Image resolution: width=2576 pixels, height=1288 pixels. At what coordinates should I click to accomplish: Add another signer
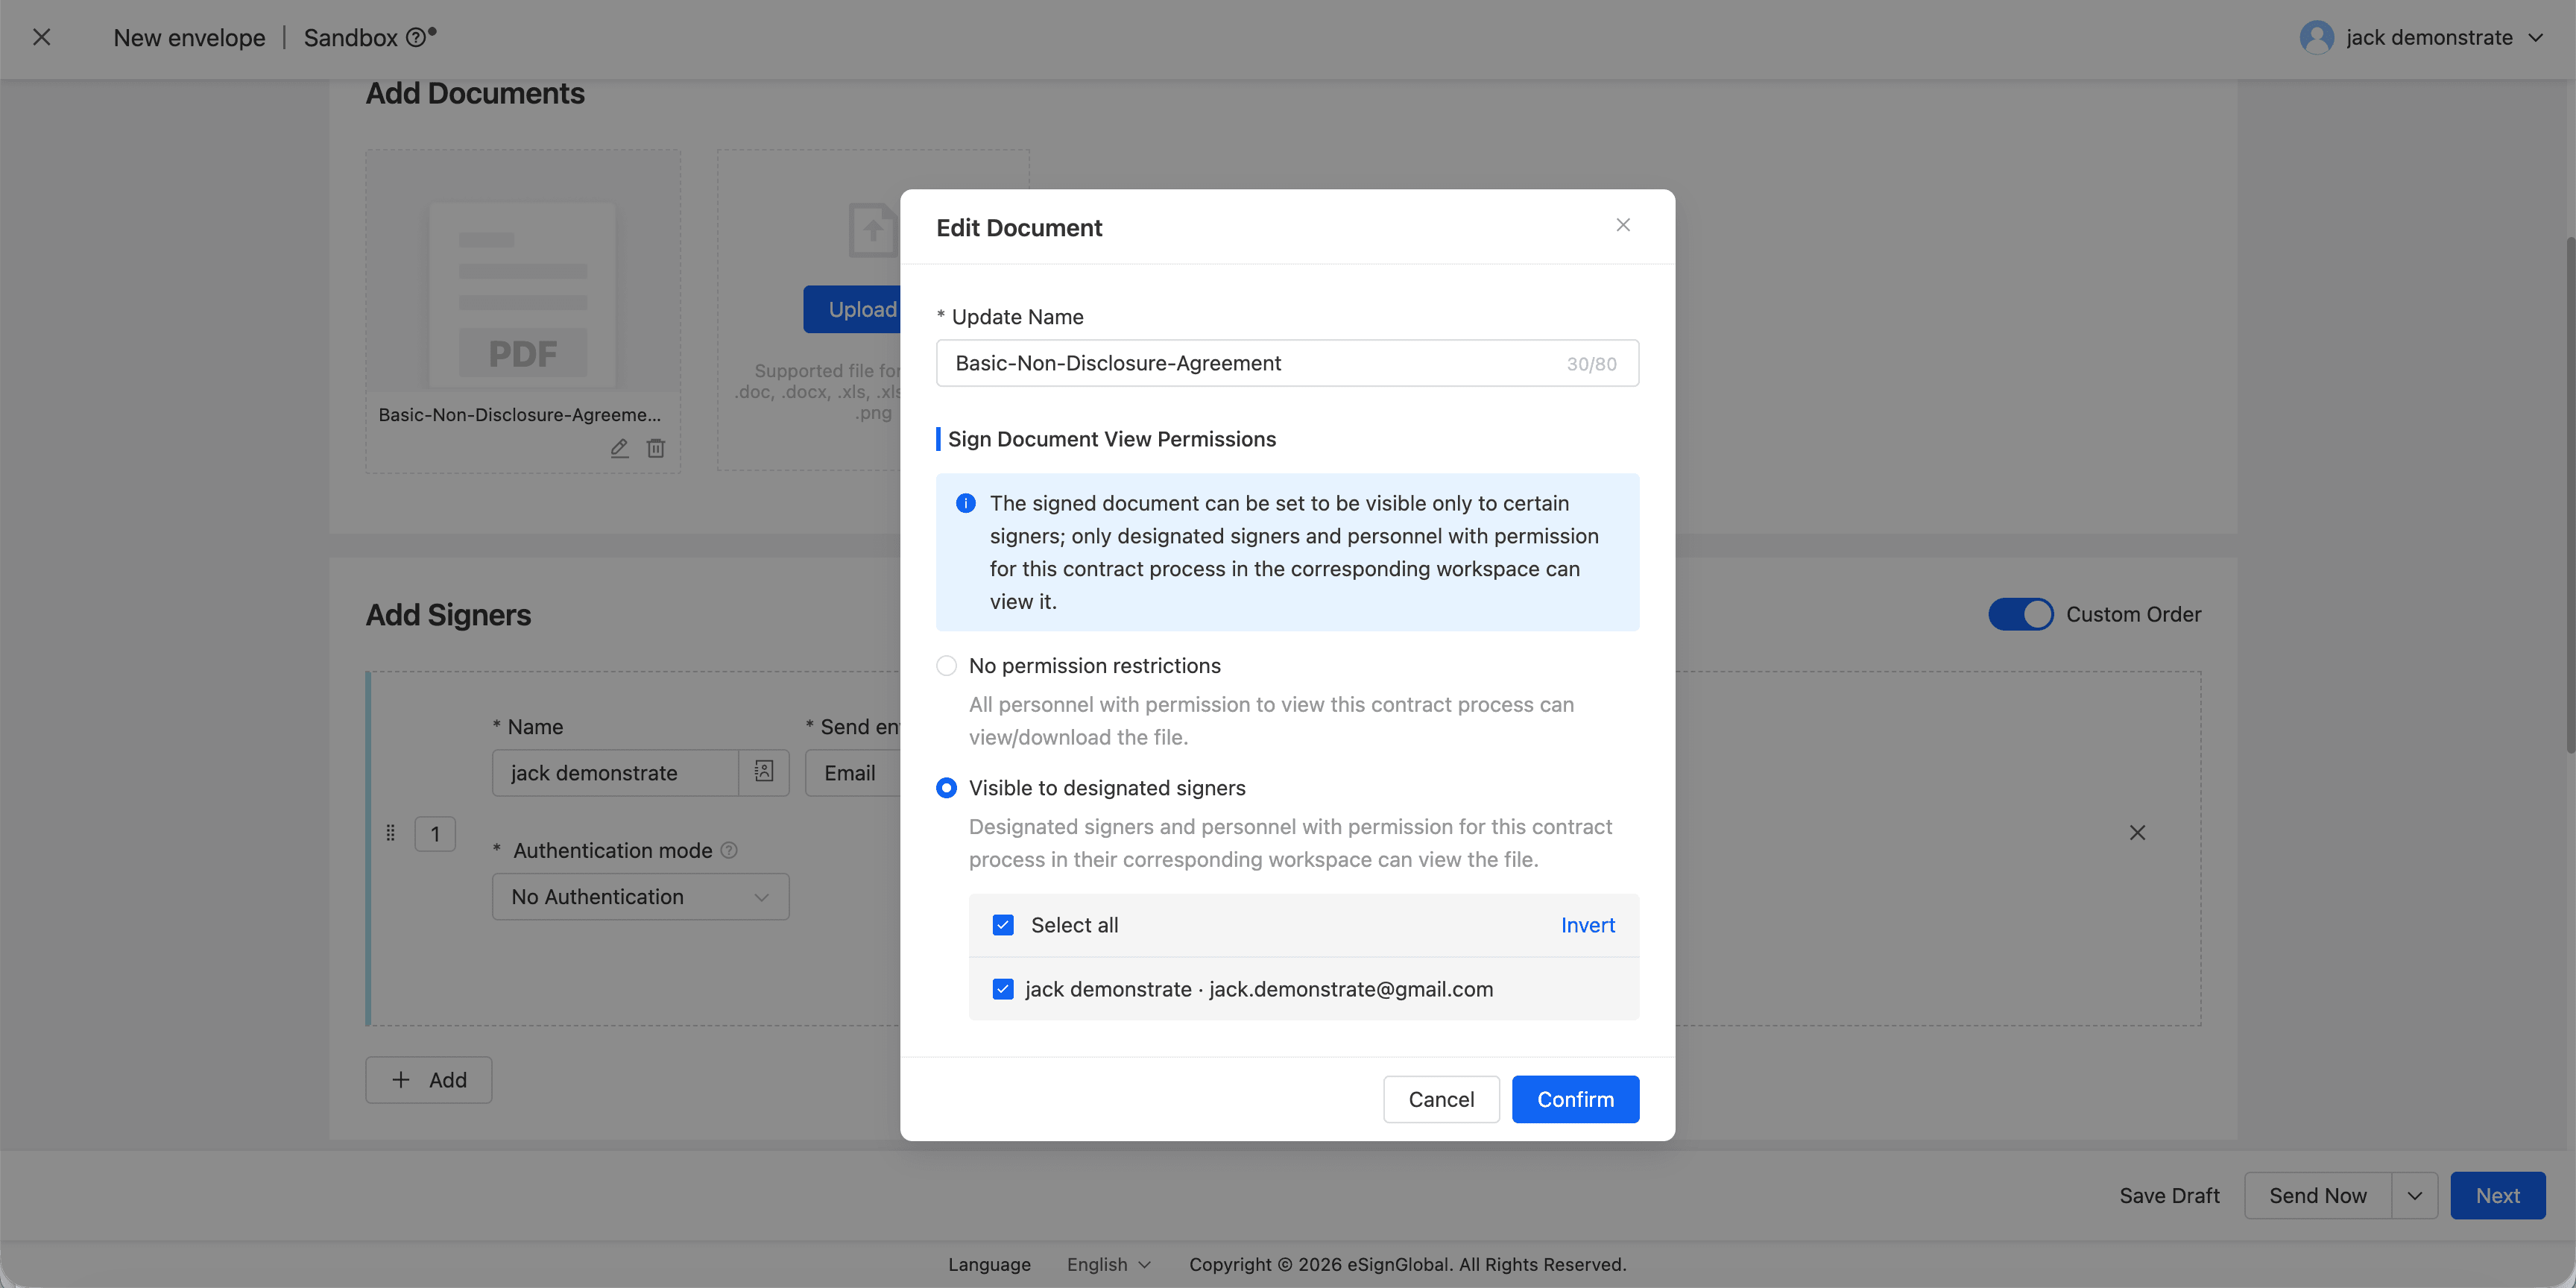coord(428,1080)
